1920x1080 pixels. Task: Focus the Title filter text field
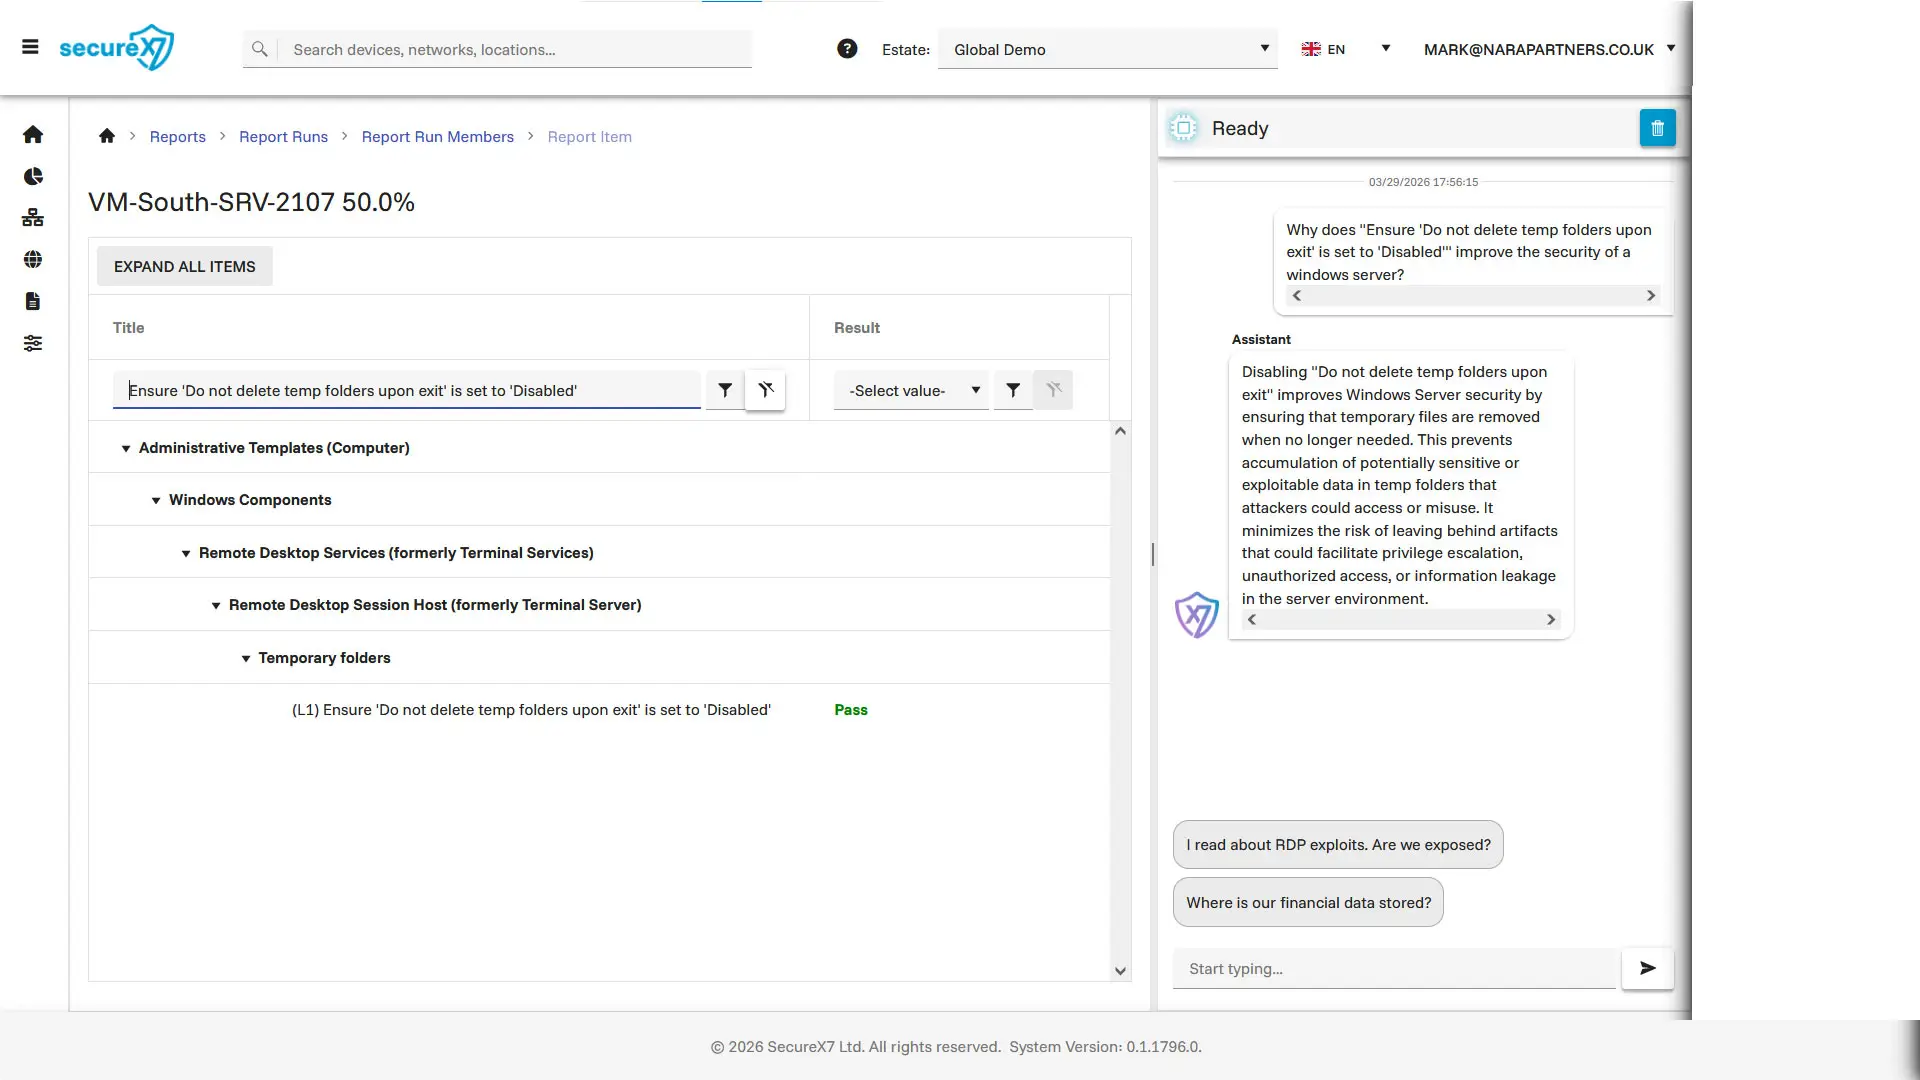click(406, 390)
